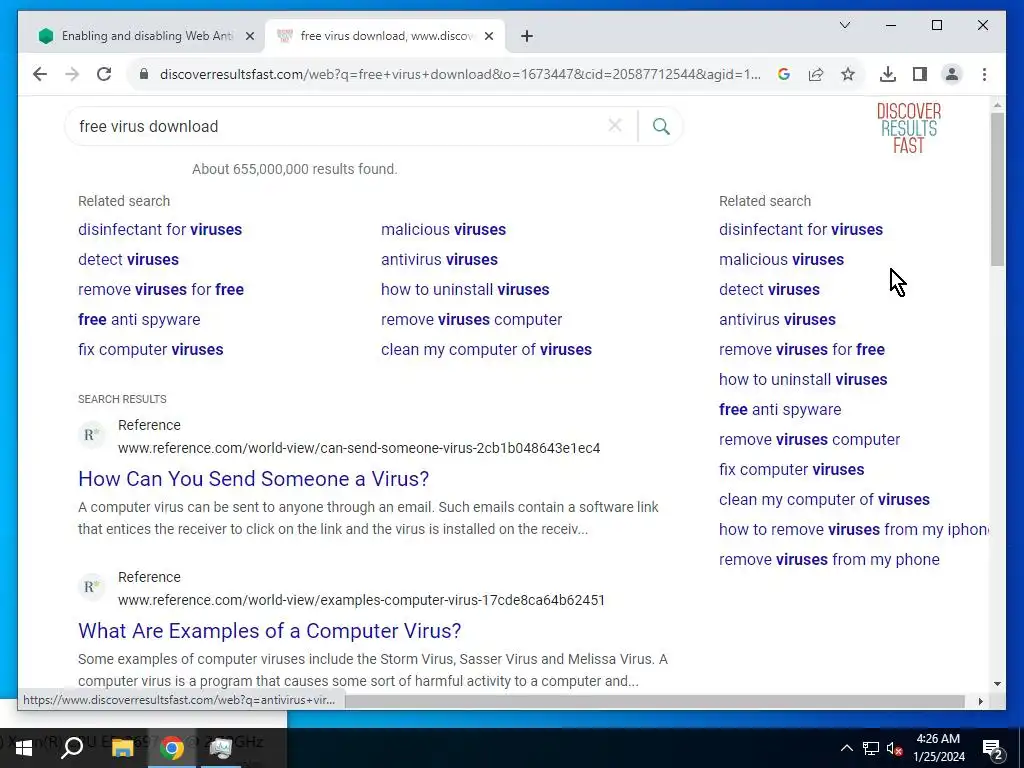
Task: Open sidebar 'remove viruses for free' link
Action: pyautogui.click(x=802, y=349)
